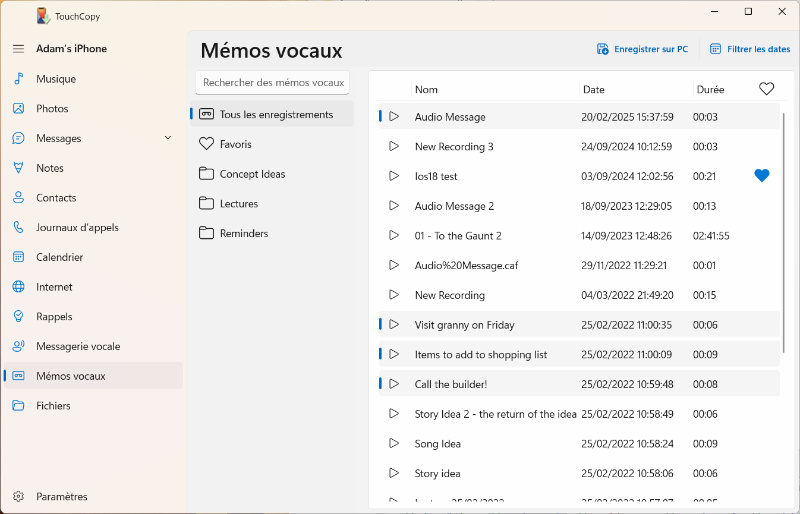Screen dimensions: 800x514
Task: Click Filtrer les dates button
Action: coord(749,49)
